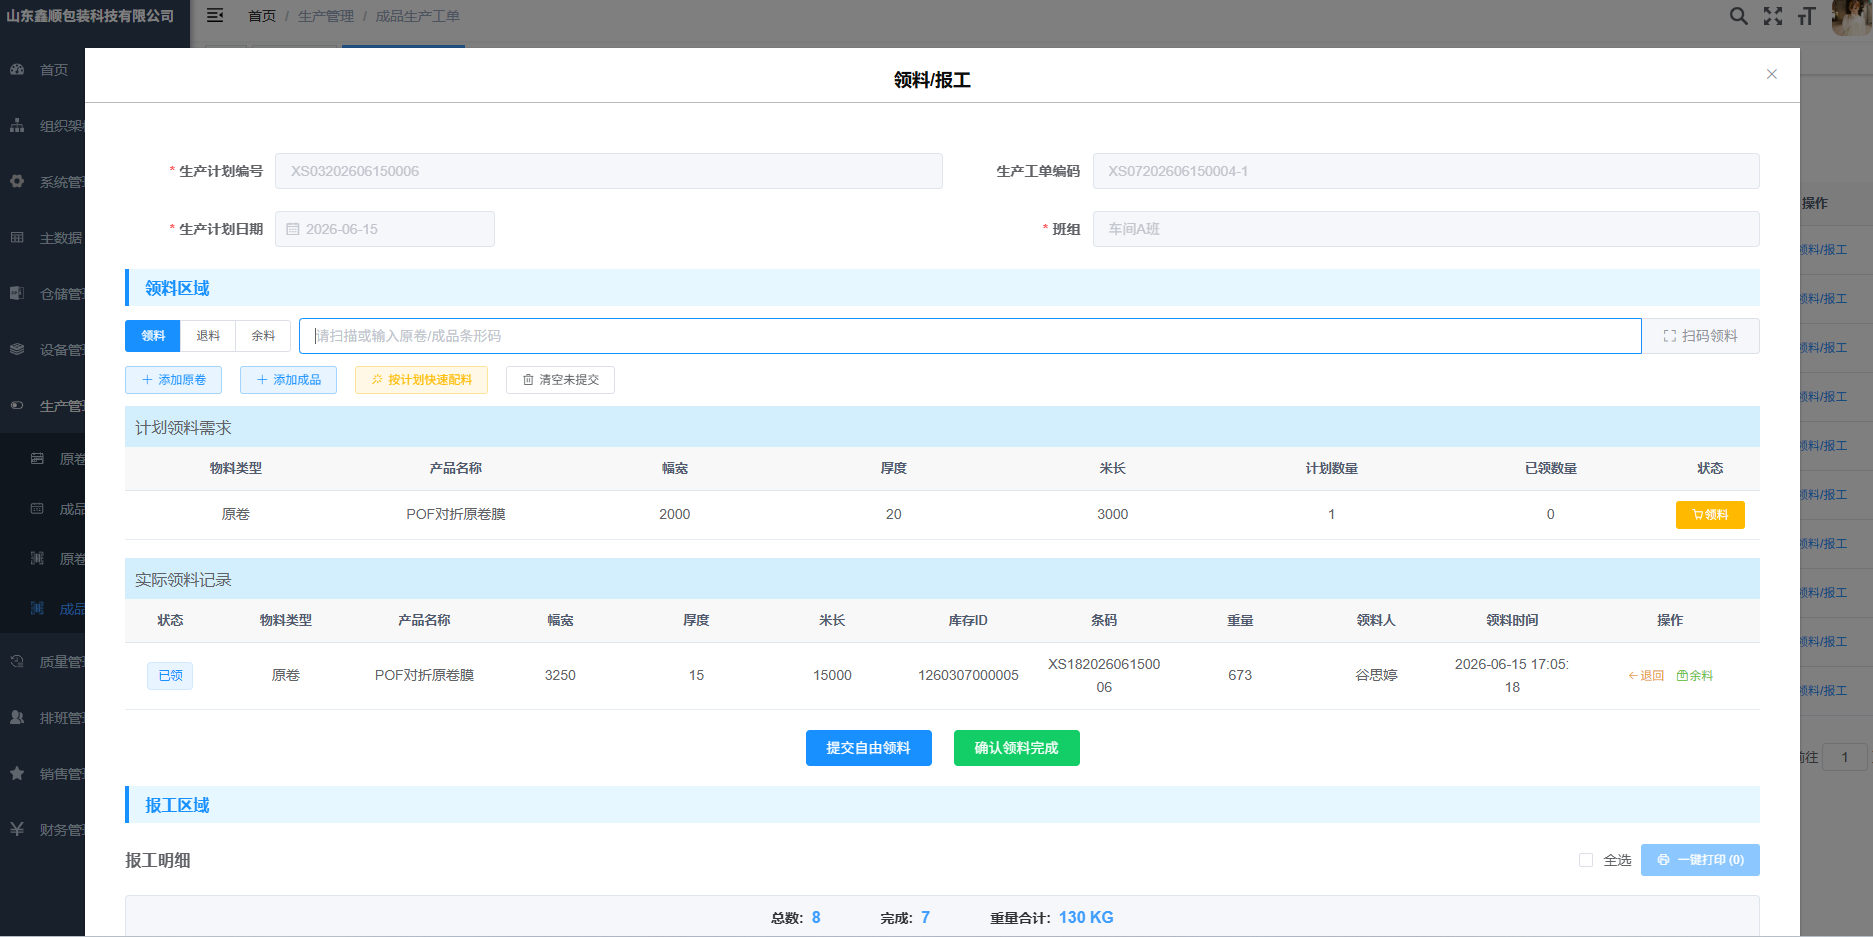The height and width of the screenshot is (937, 1873).
Task: Click the 扫码领料 scan button
Action: pyautogui.click(x=1700, y=336)
